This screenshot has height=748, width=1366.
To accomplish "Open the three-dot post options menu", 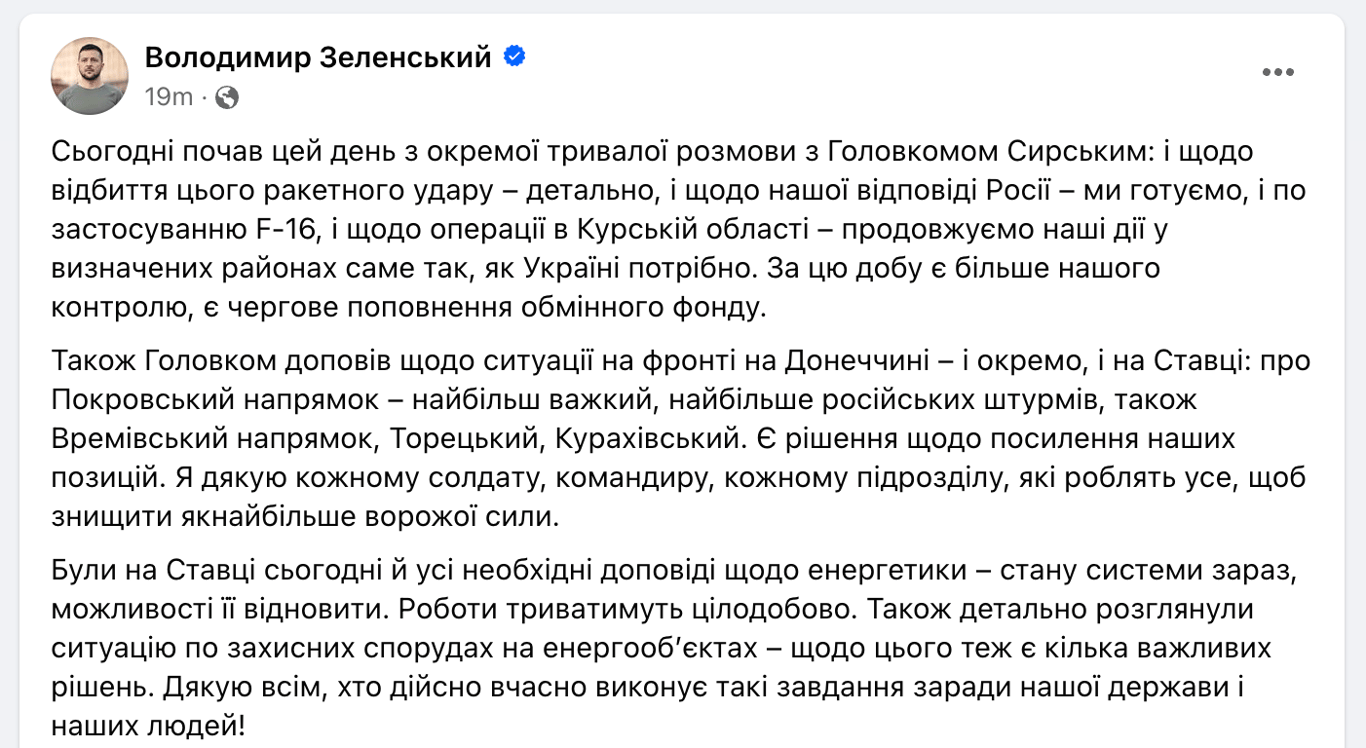I will (1278, 72).
